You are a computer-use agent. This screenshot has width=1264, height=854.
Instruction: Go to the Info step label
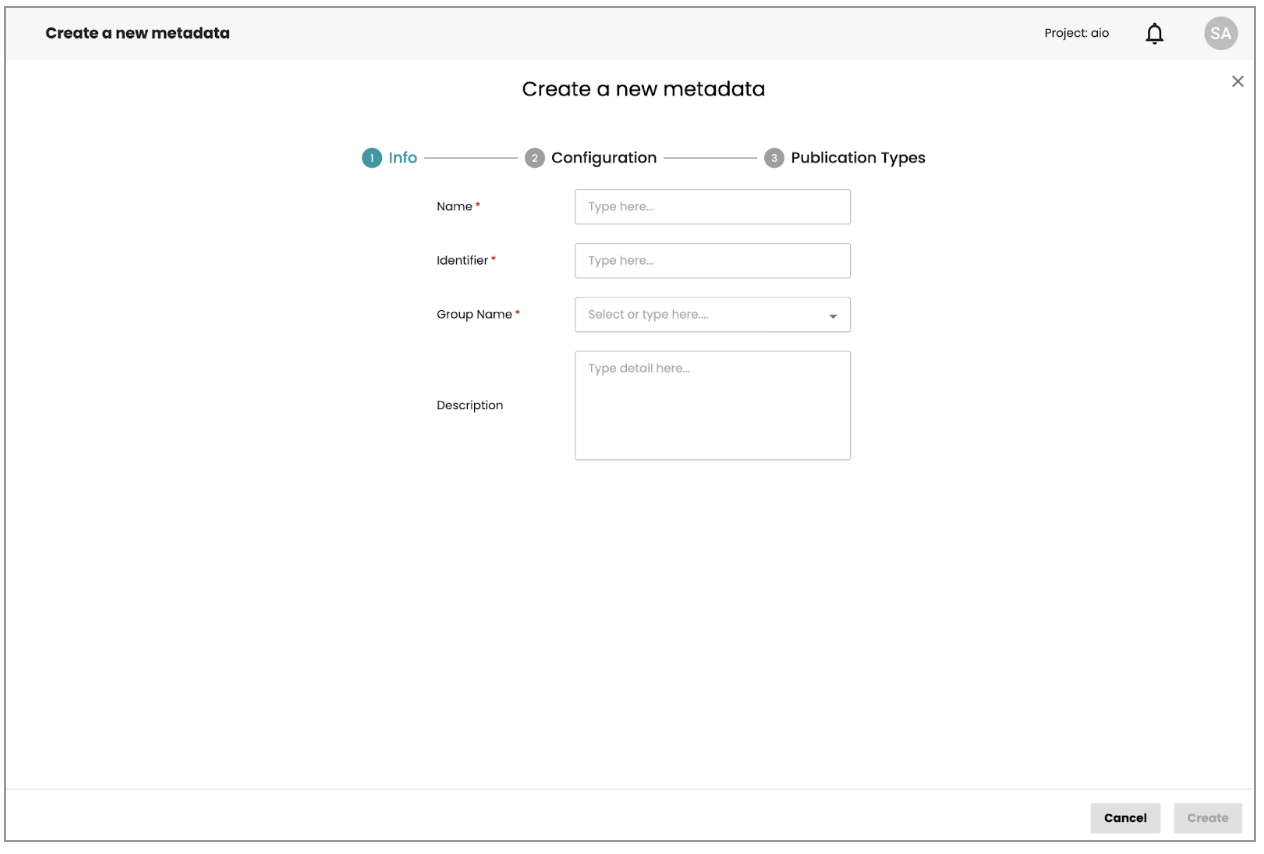click(403, 158)
